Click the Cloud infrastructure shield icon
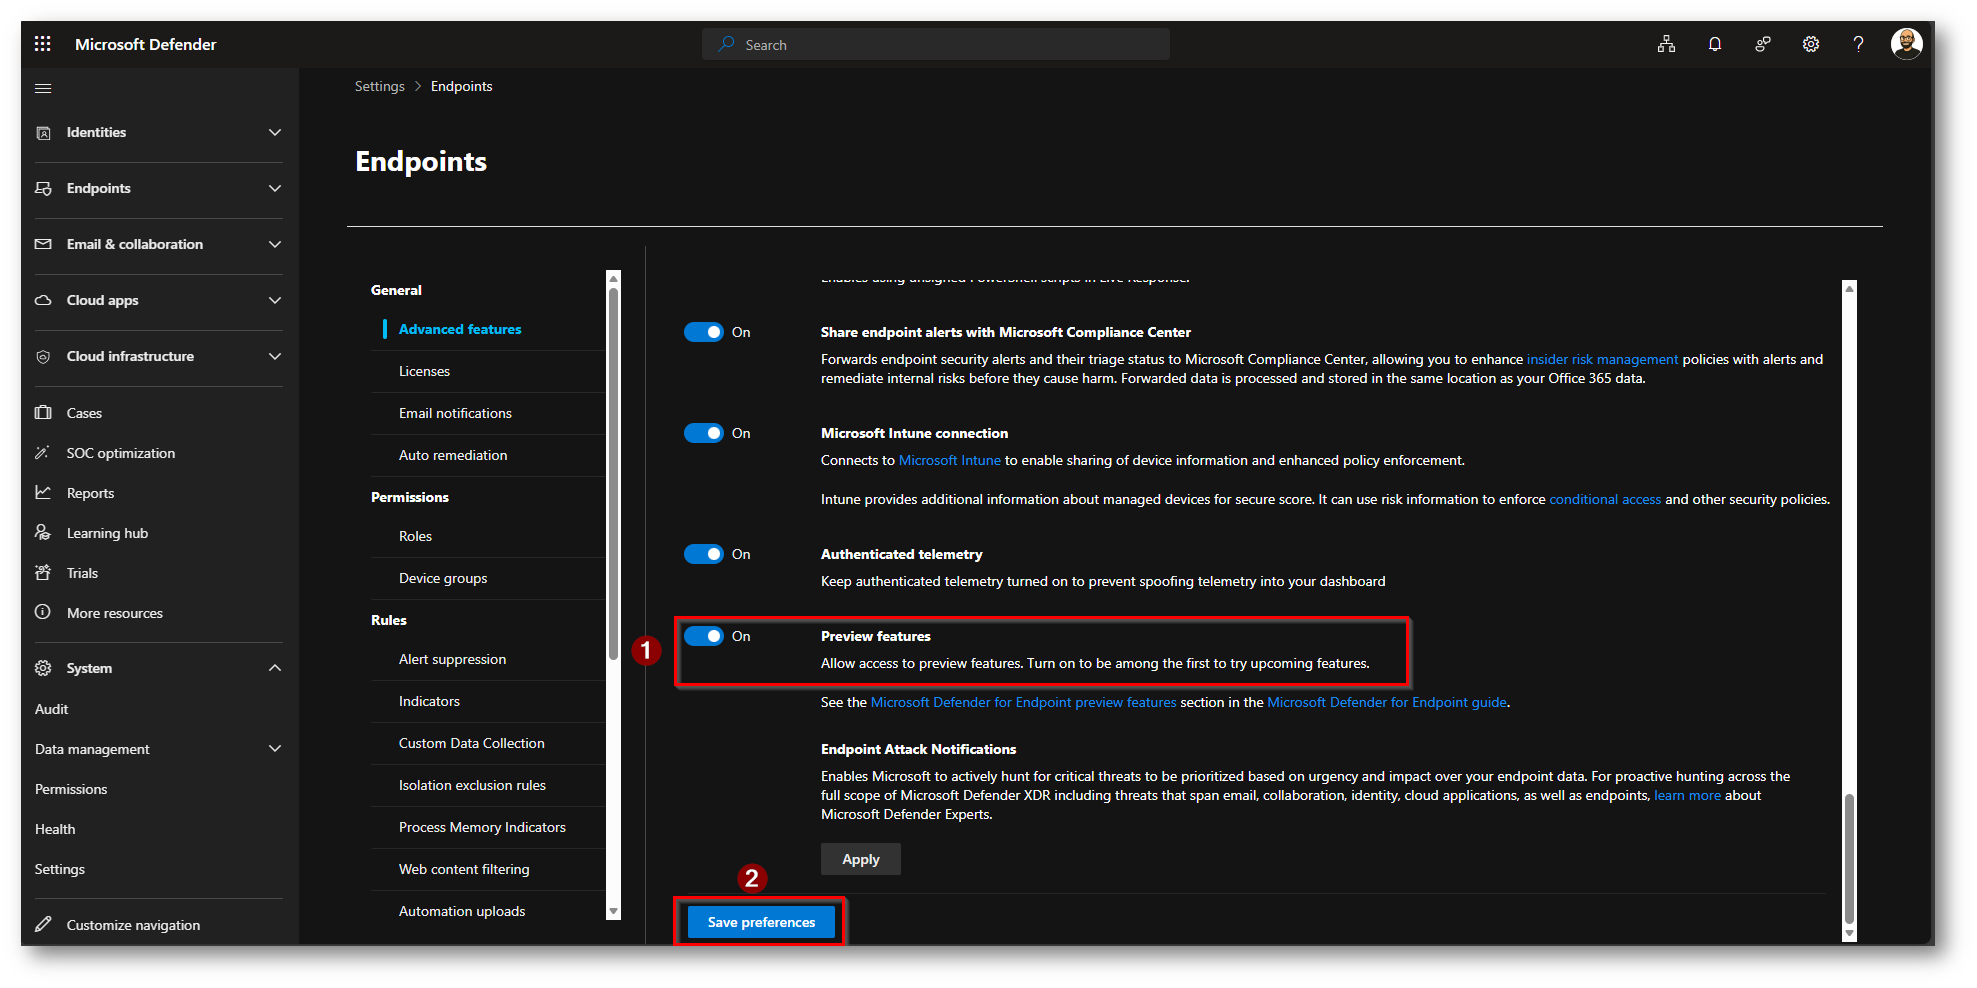 tap(43, 357)
